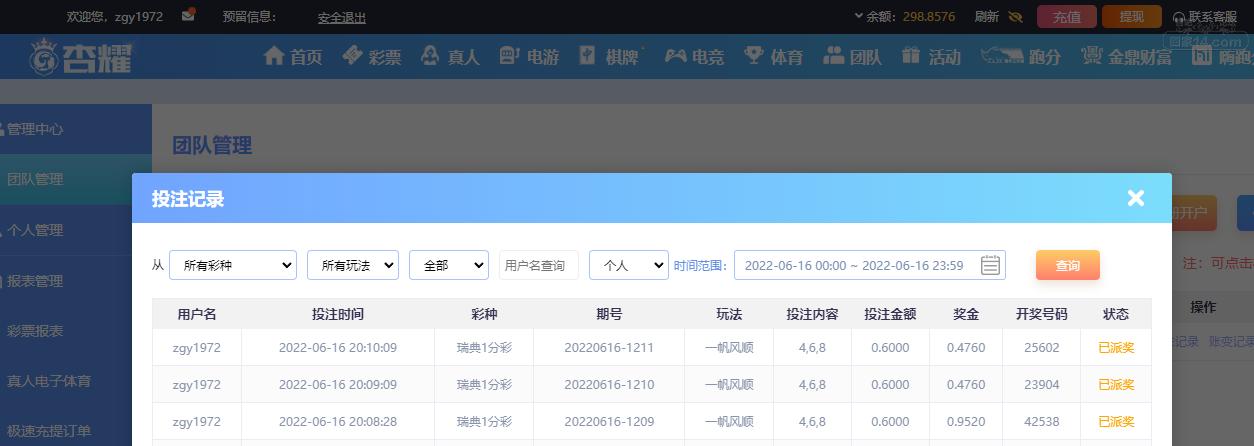Open the calendar icon in time range
The height and width of the screenshot is (446, 1254).
990,265
